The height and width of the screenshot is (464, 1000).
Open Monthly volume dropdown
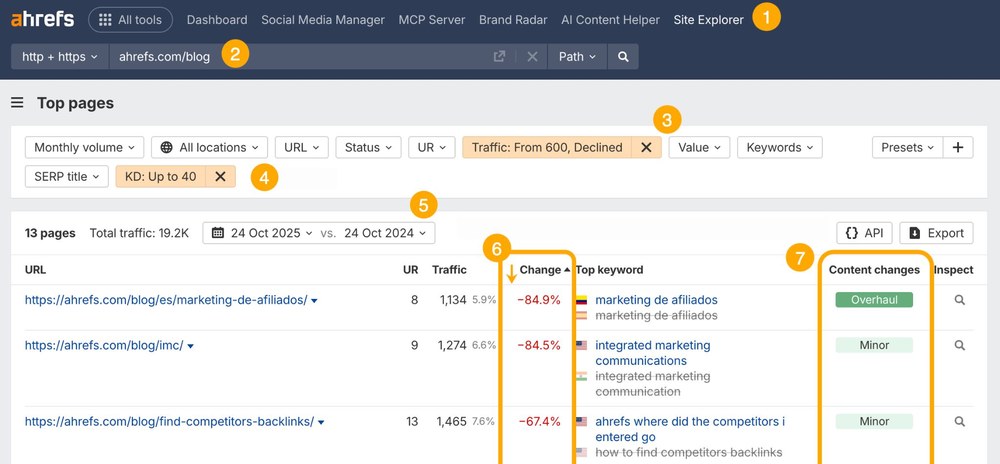(84, 147)
